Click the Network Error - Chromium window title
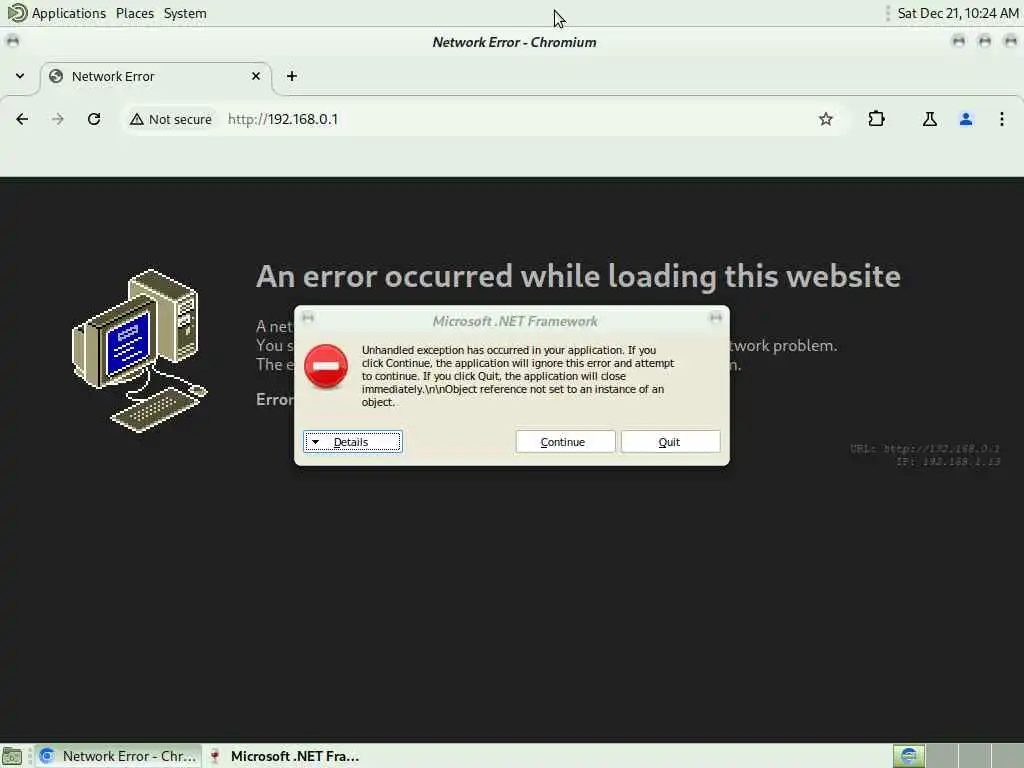The image size is (1024, 768). (x=514, y=42)
